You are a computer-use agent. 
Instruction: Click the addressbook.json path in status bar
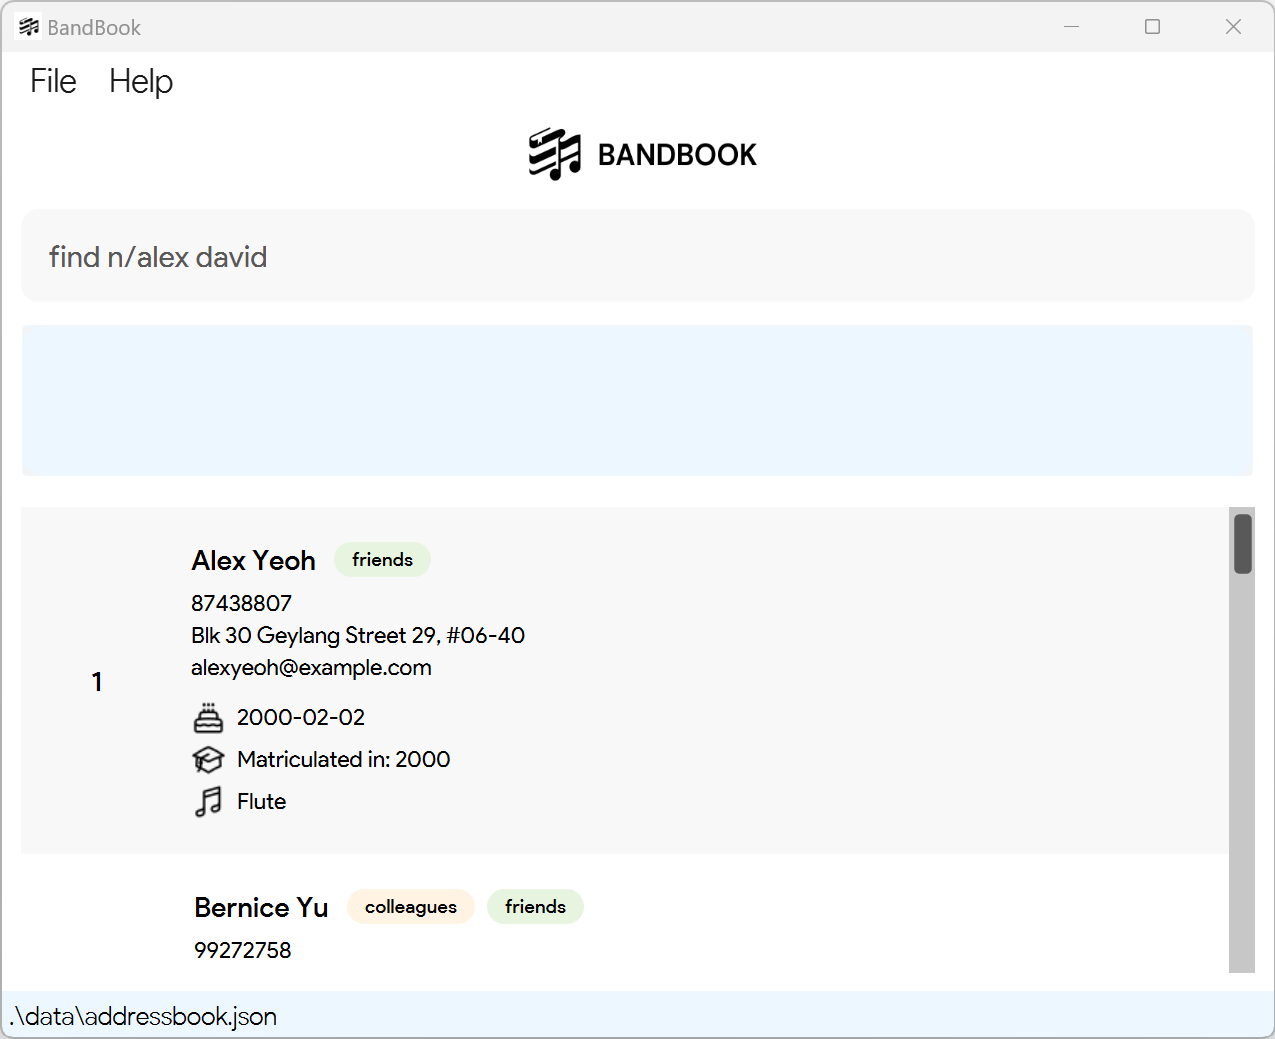[x=143, y=1016]
